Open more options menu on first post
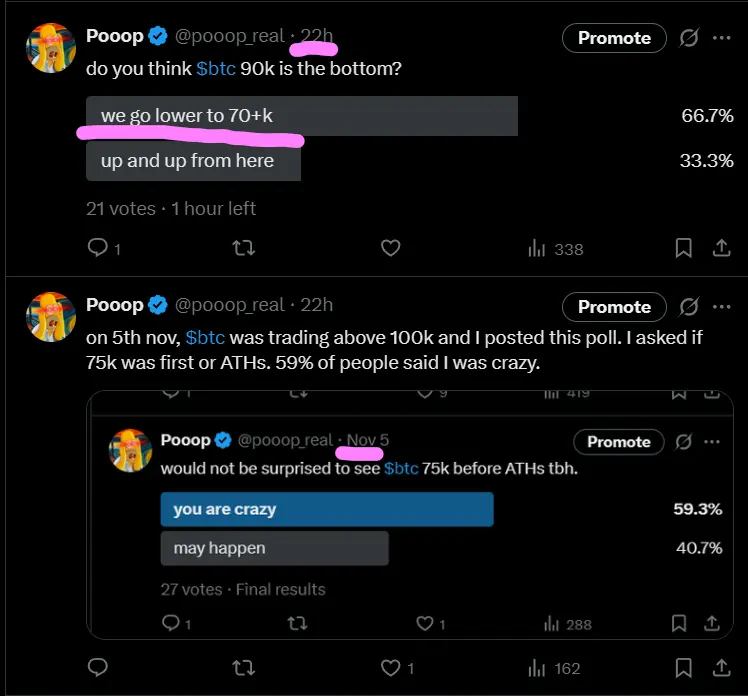 click(x=722, y=38)
